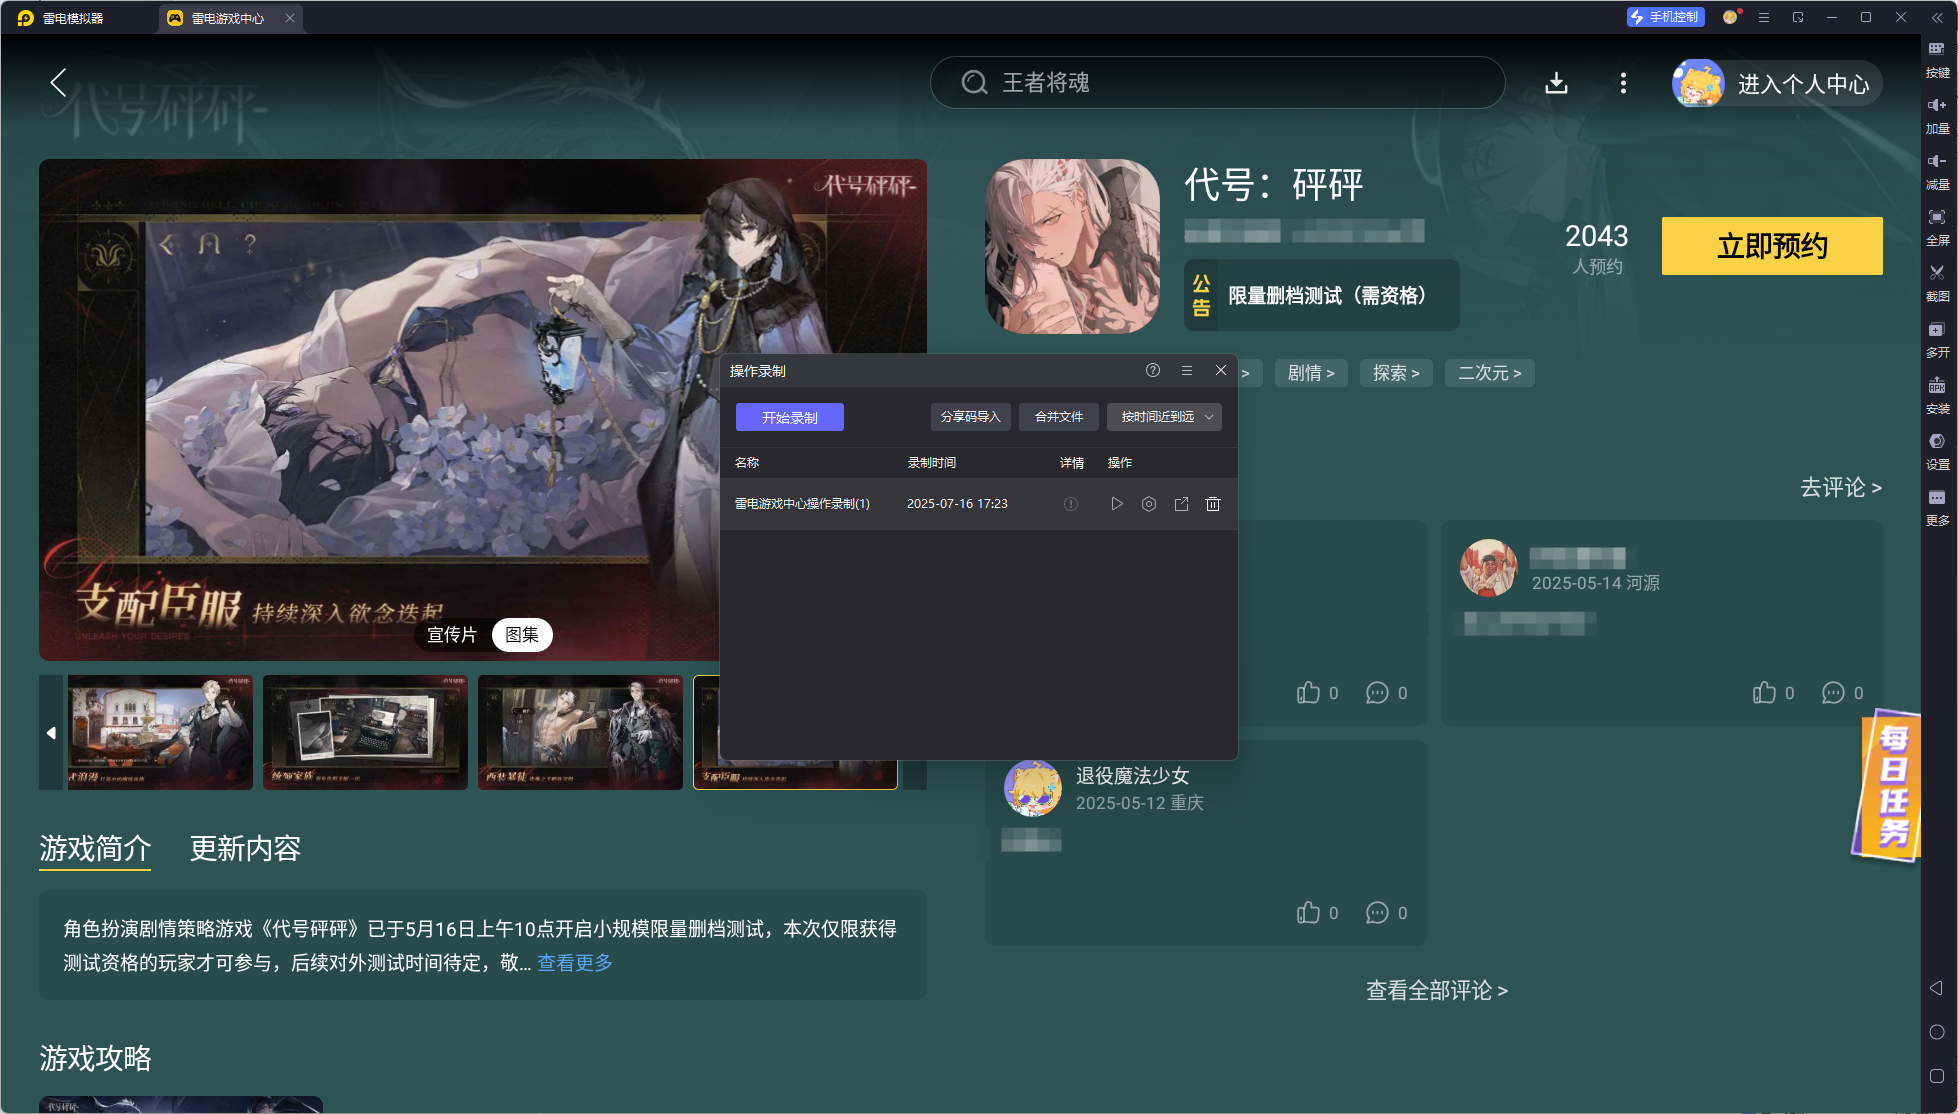Screen dimensions: 1958x1114
Task: Open the 操作录制 panel hamburger menu
Action: coord(1187,370)
